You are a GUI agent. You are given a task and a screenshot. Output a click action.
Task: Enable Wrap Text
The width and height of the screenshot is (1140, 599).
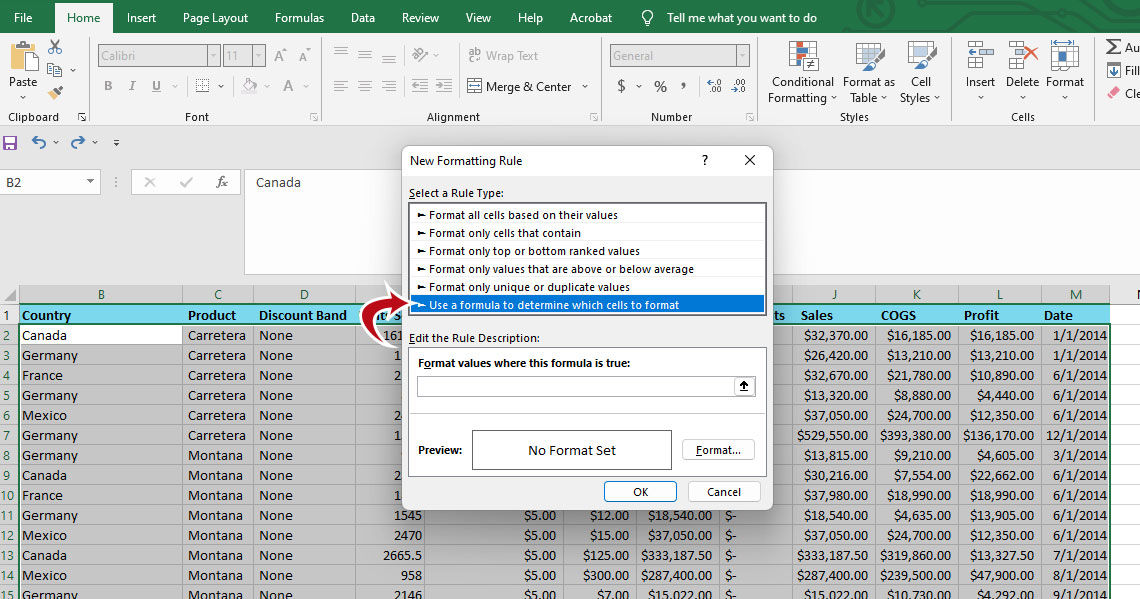click(x=505, y=55)
